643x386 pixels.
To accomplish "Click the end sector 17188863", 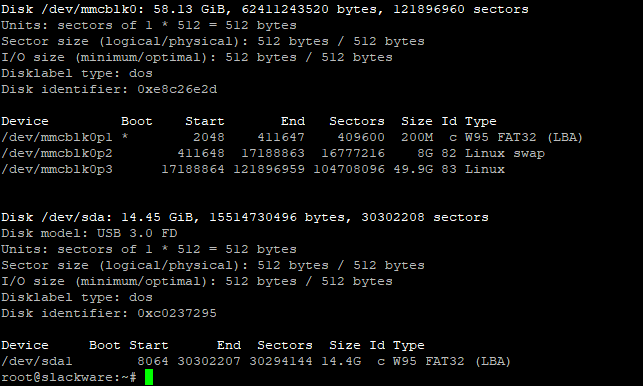I will click(273, 153).
